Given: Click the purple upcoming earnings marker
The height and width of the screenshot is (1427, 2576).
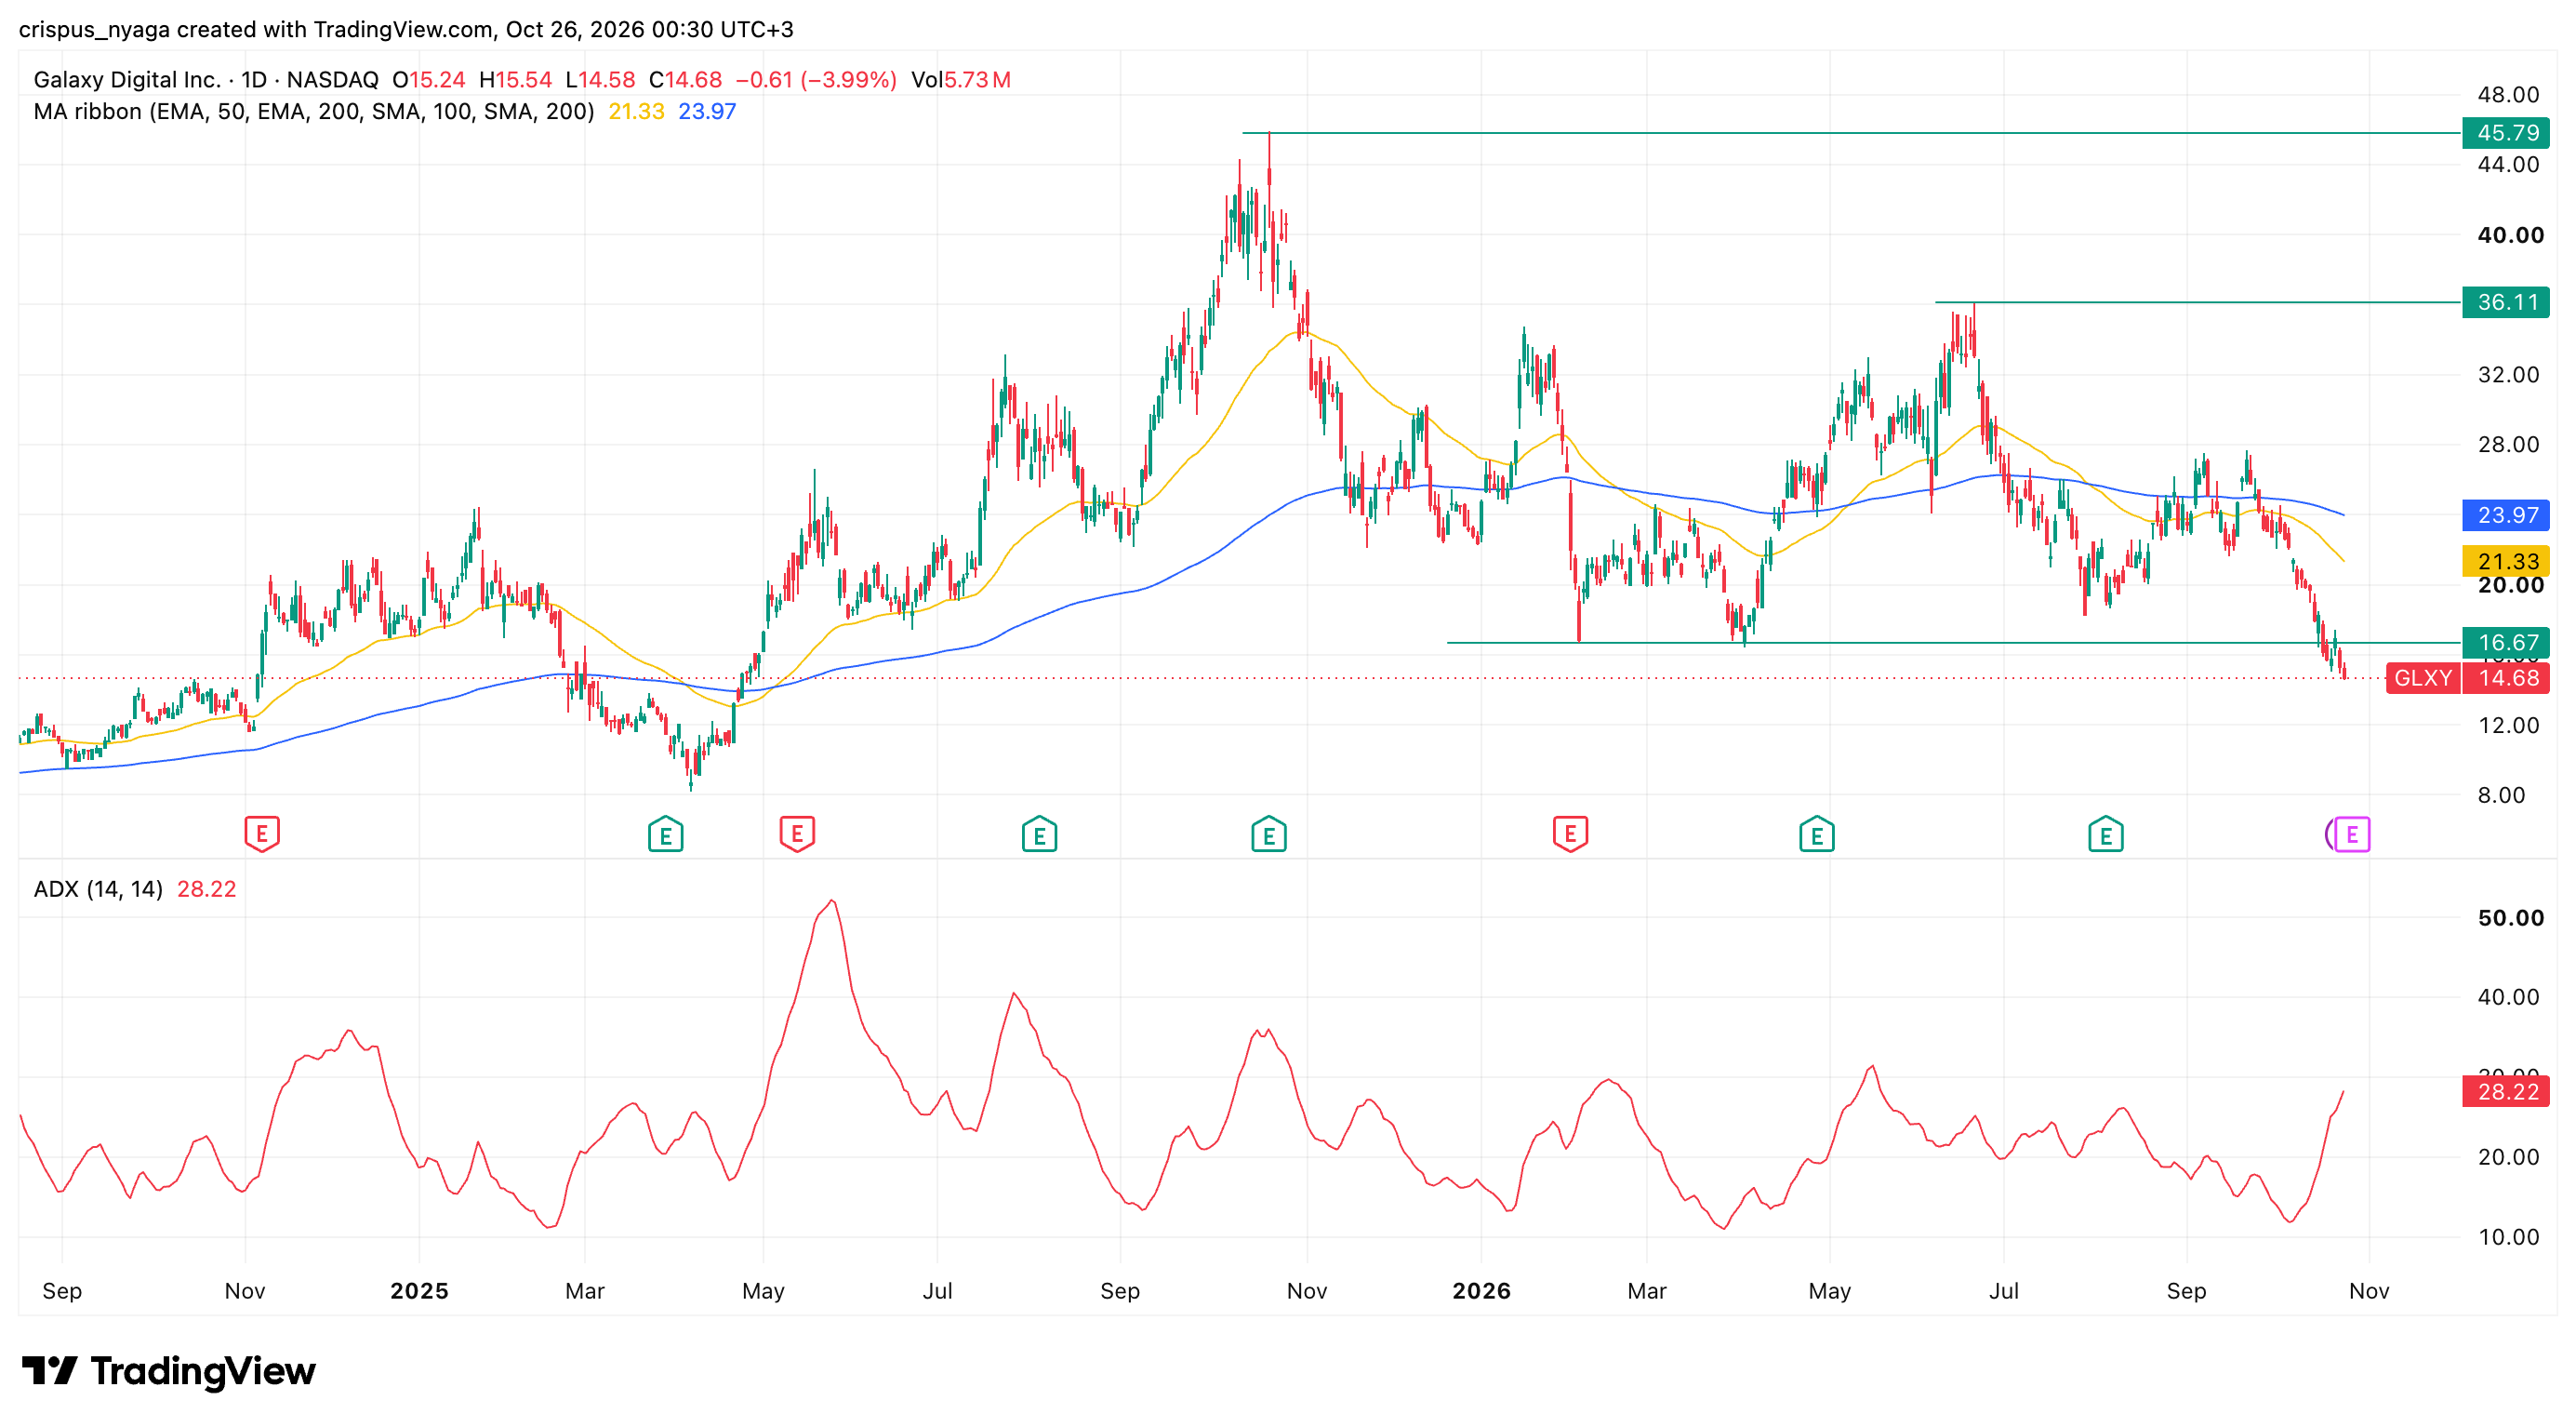Looking at the screenshot, I should (2351, 834).
